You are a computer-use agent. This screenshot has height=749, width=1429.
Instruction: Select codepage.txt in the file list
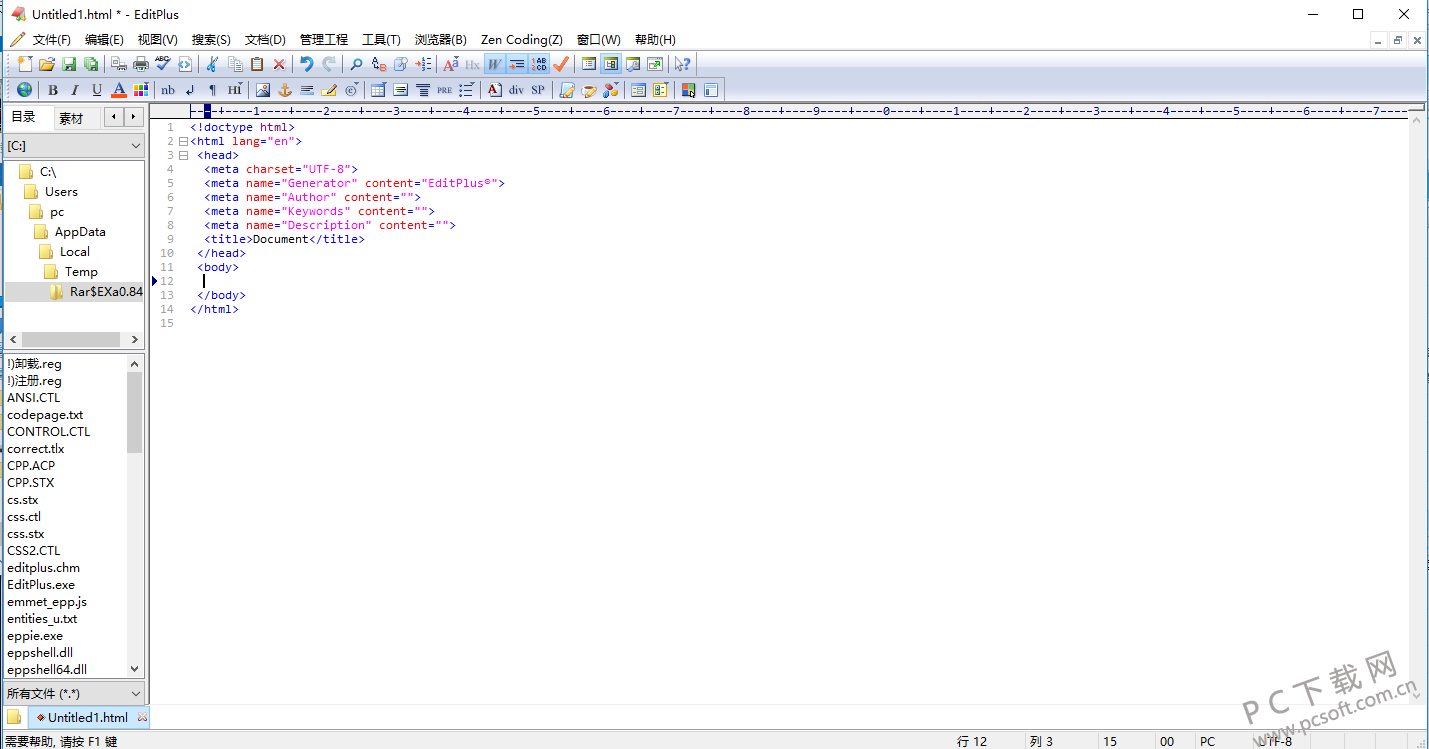pos(45,415)
